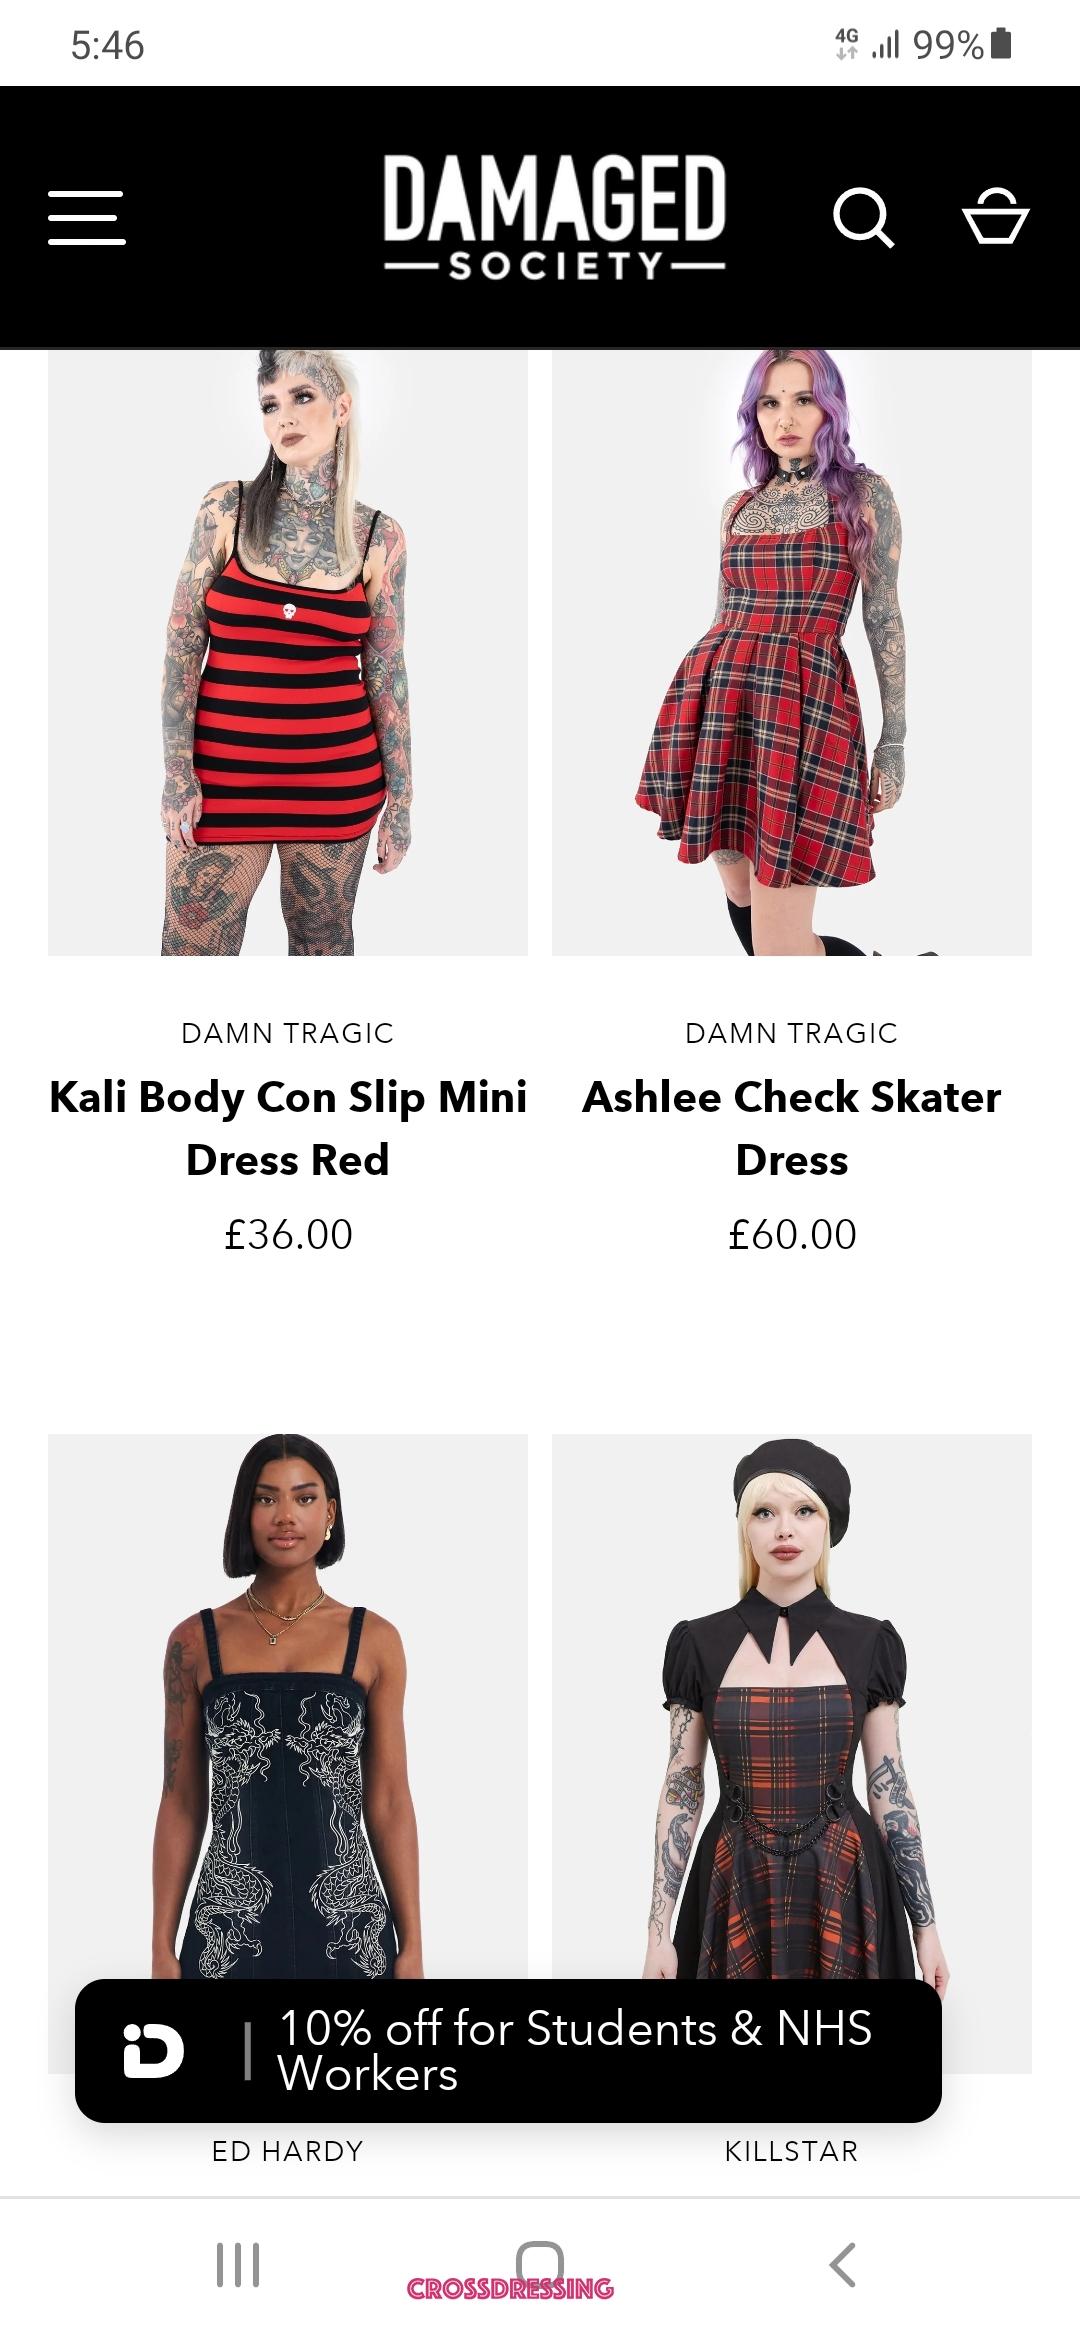The image size is (1080, 2340).
Task: Tap the Student Beans ID icon
Action: 153,2050
